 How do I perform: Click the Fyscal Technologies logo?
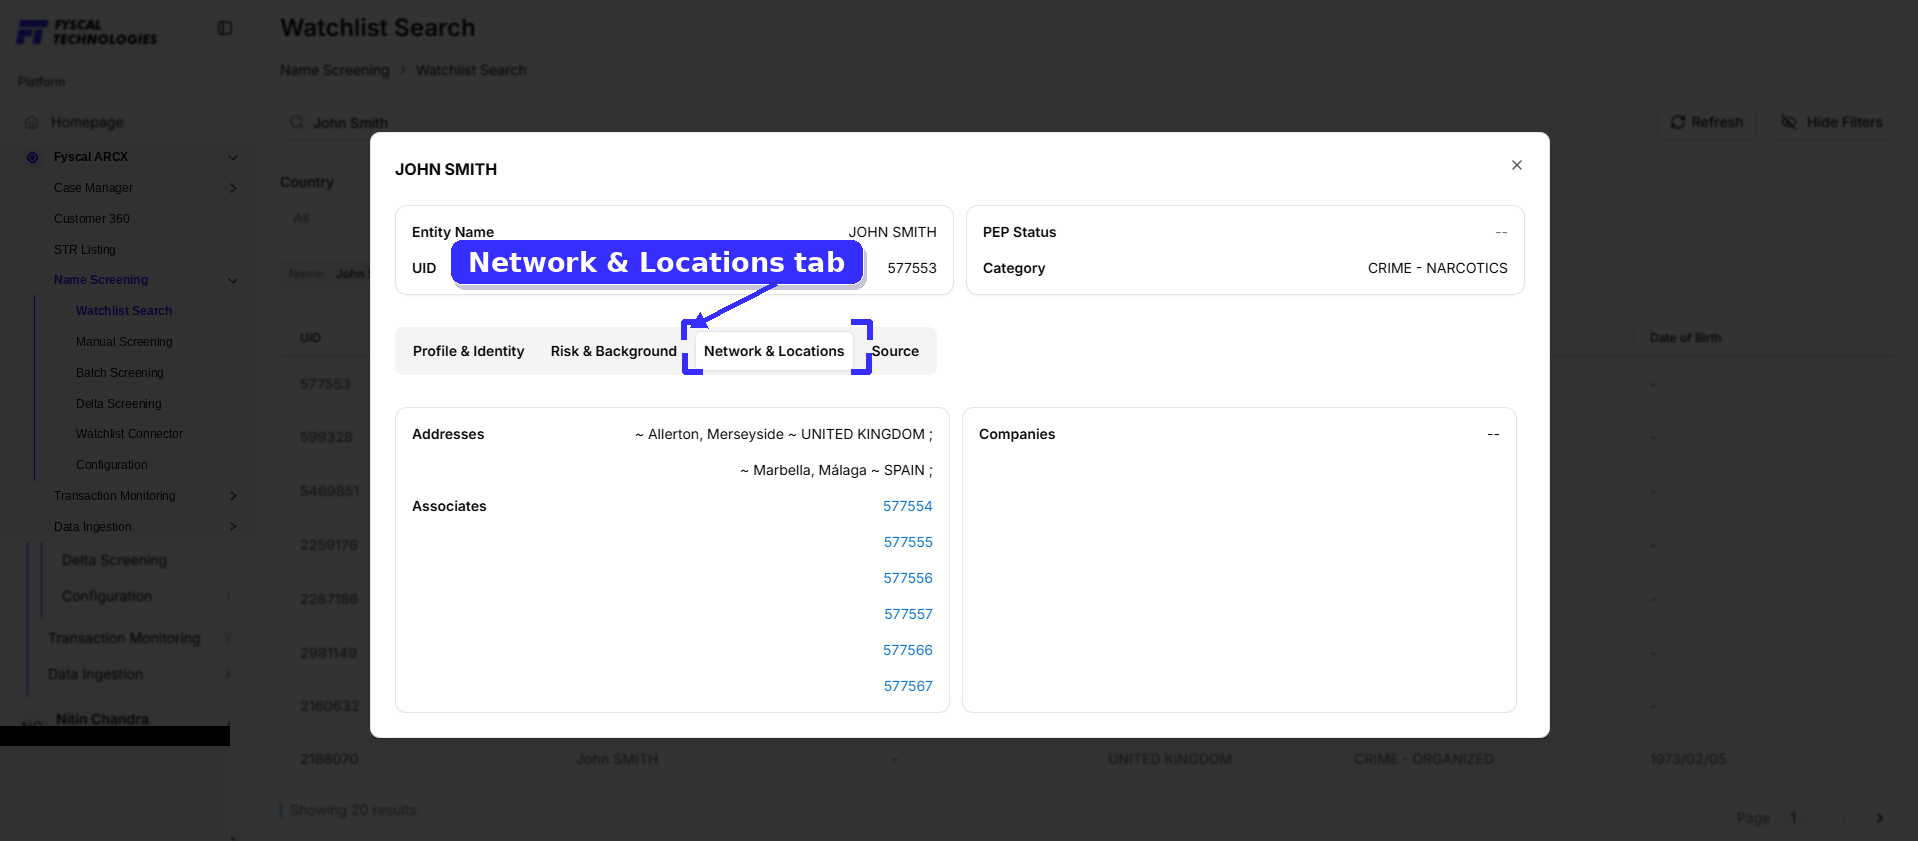pyautogui.click(x=87, y=32)
